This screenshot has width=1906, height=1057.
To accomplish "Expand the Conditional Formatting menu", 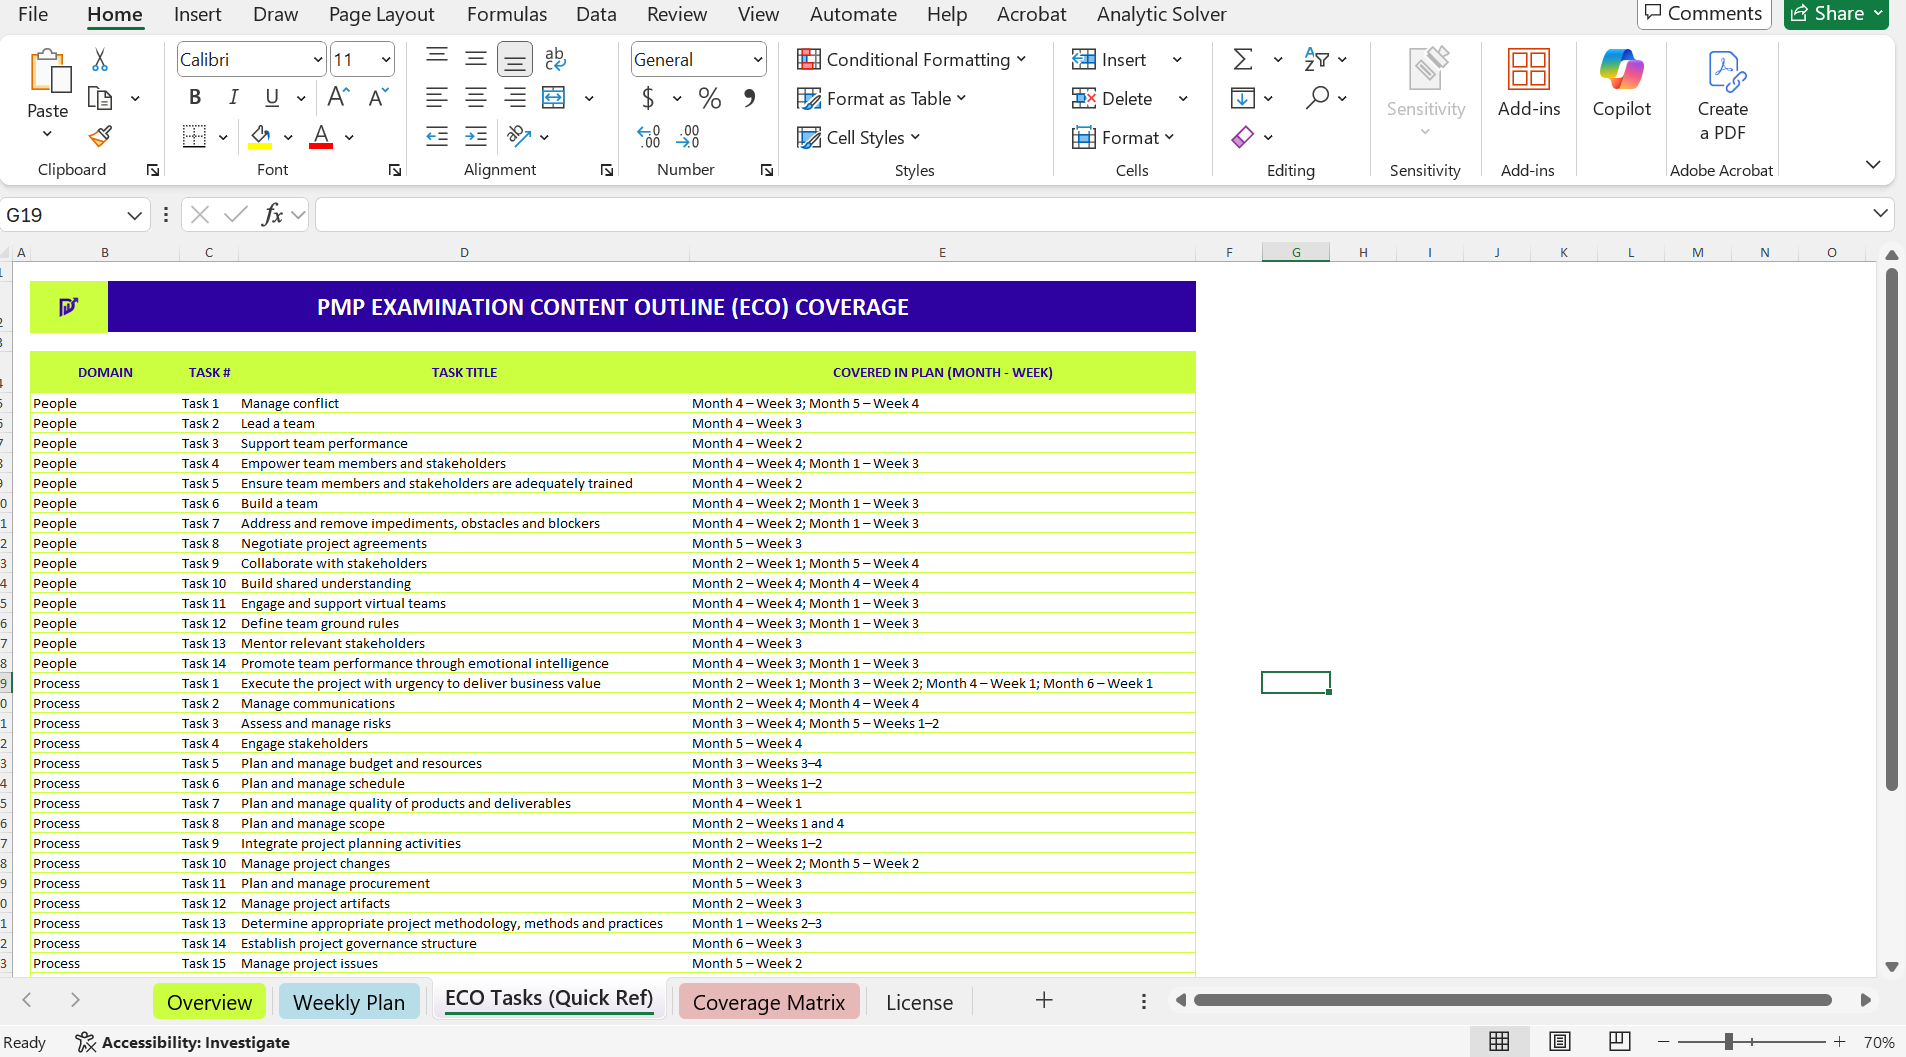I will 911,60.
